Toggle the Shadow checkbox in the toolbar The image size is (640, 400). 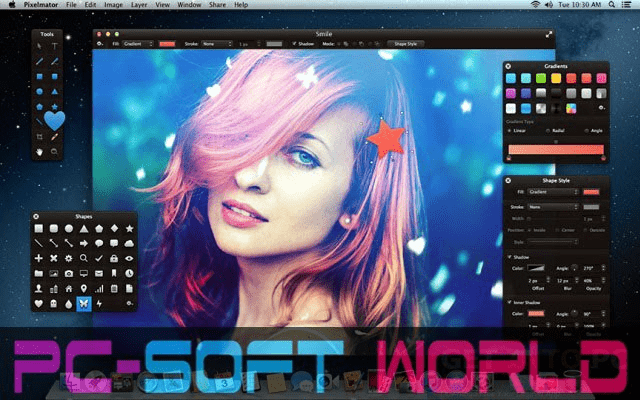[x=294, y=44]
